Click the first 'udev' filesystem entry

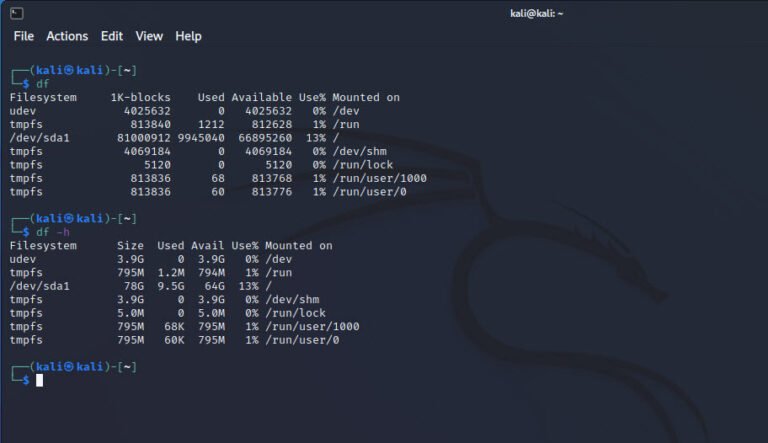pyautogui.click(x=23, y=111)
